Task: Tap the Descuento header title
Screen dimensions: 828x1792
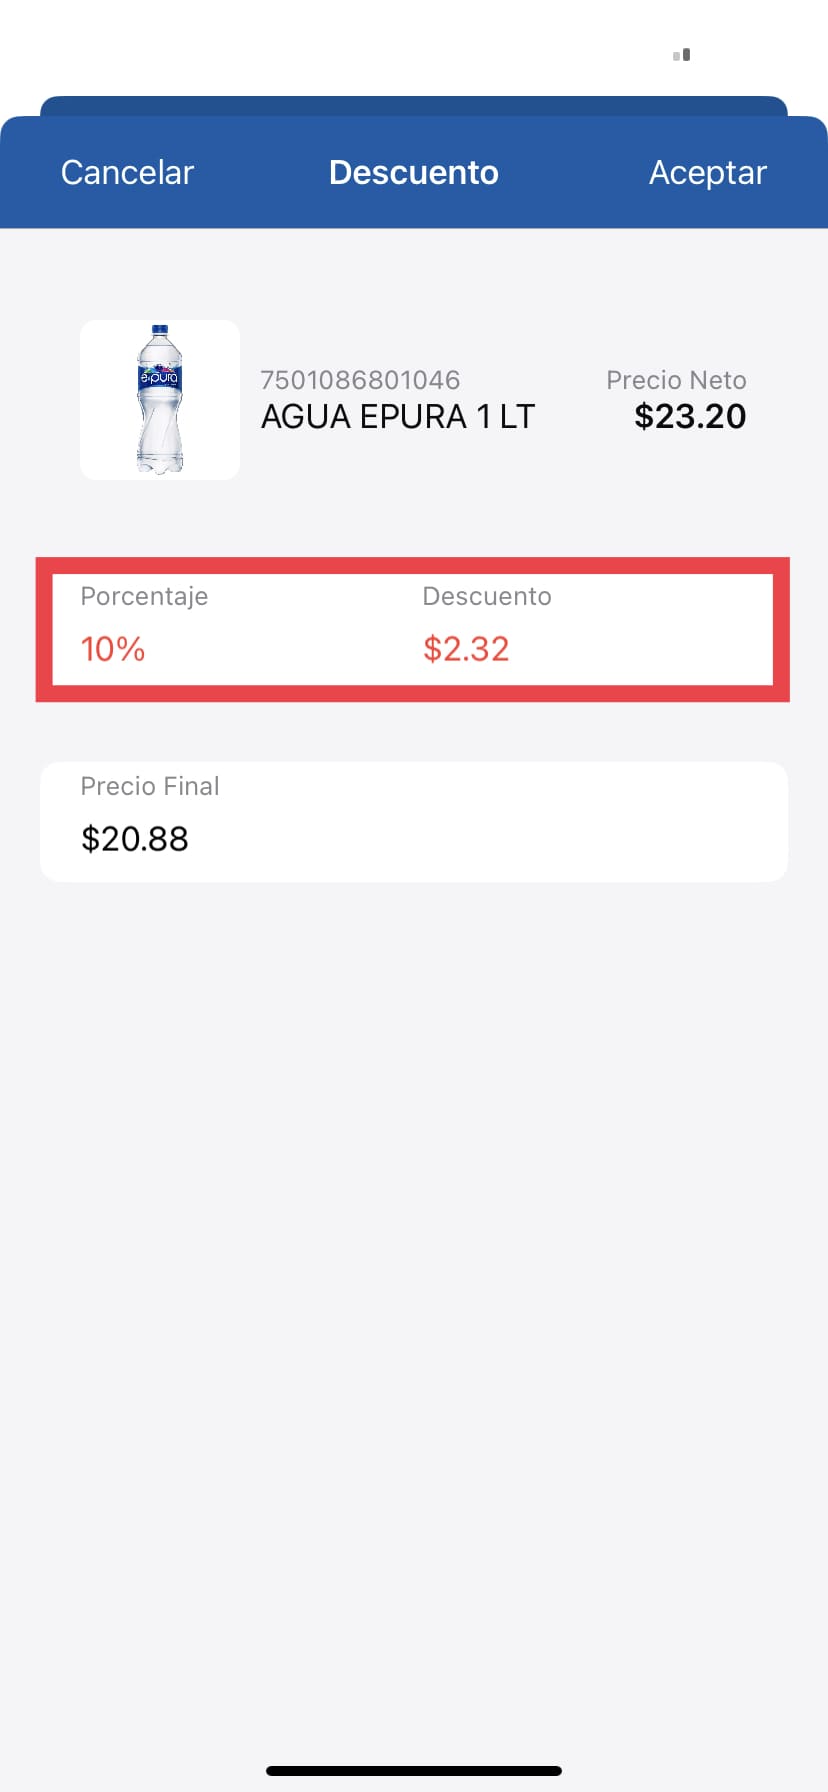Action: coord(414,172)
